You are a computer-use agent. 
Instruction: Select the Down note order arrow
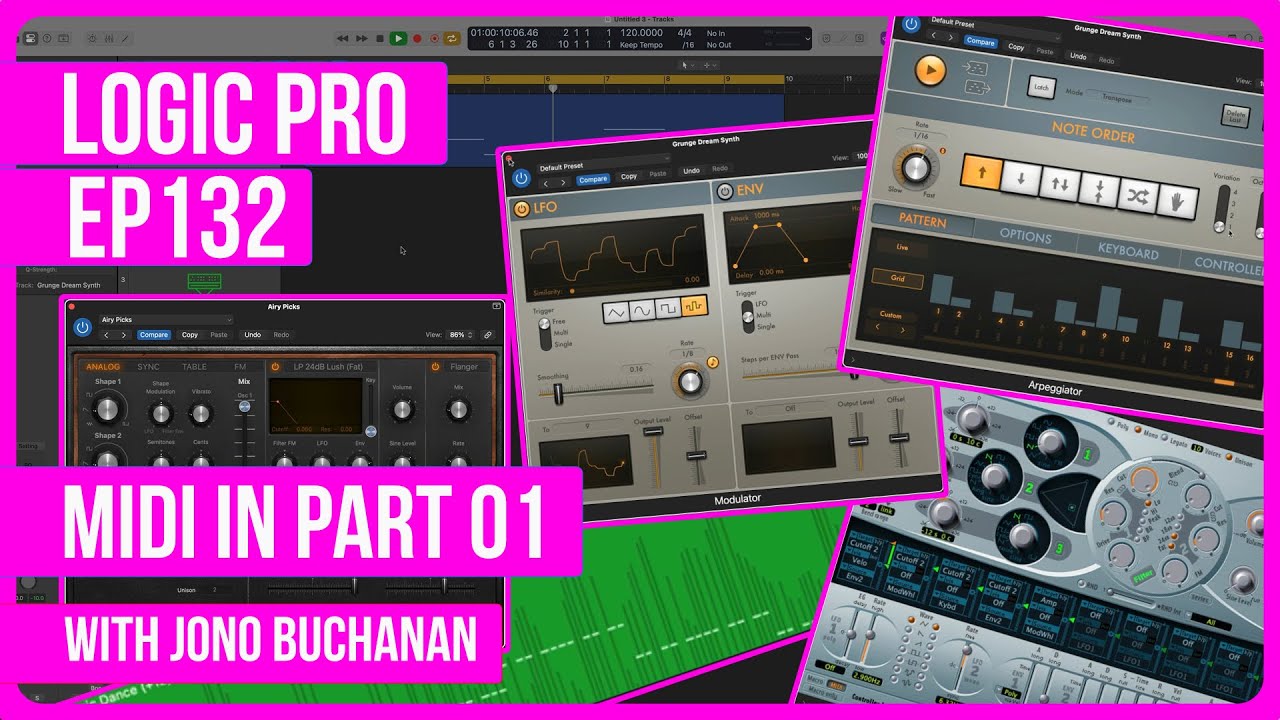[x=1020, y=179]
